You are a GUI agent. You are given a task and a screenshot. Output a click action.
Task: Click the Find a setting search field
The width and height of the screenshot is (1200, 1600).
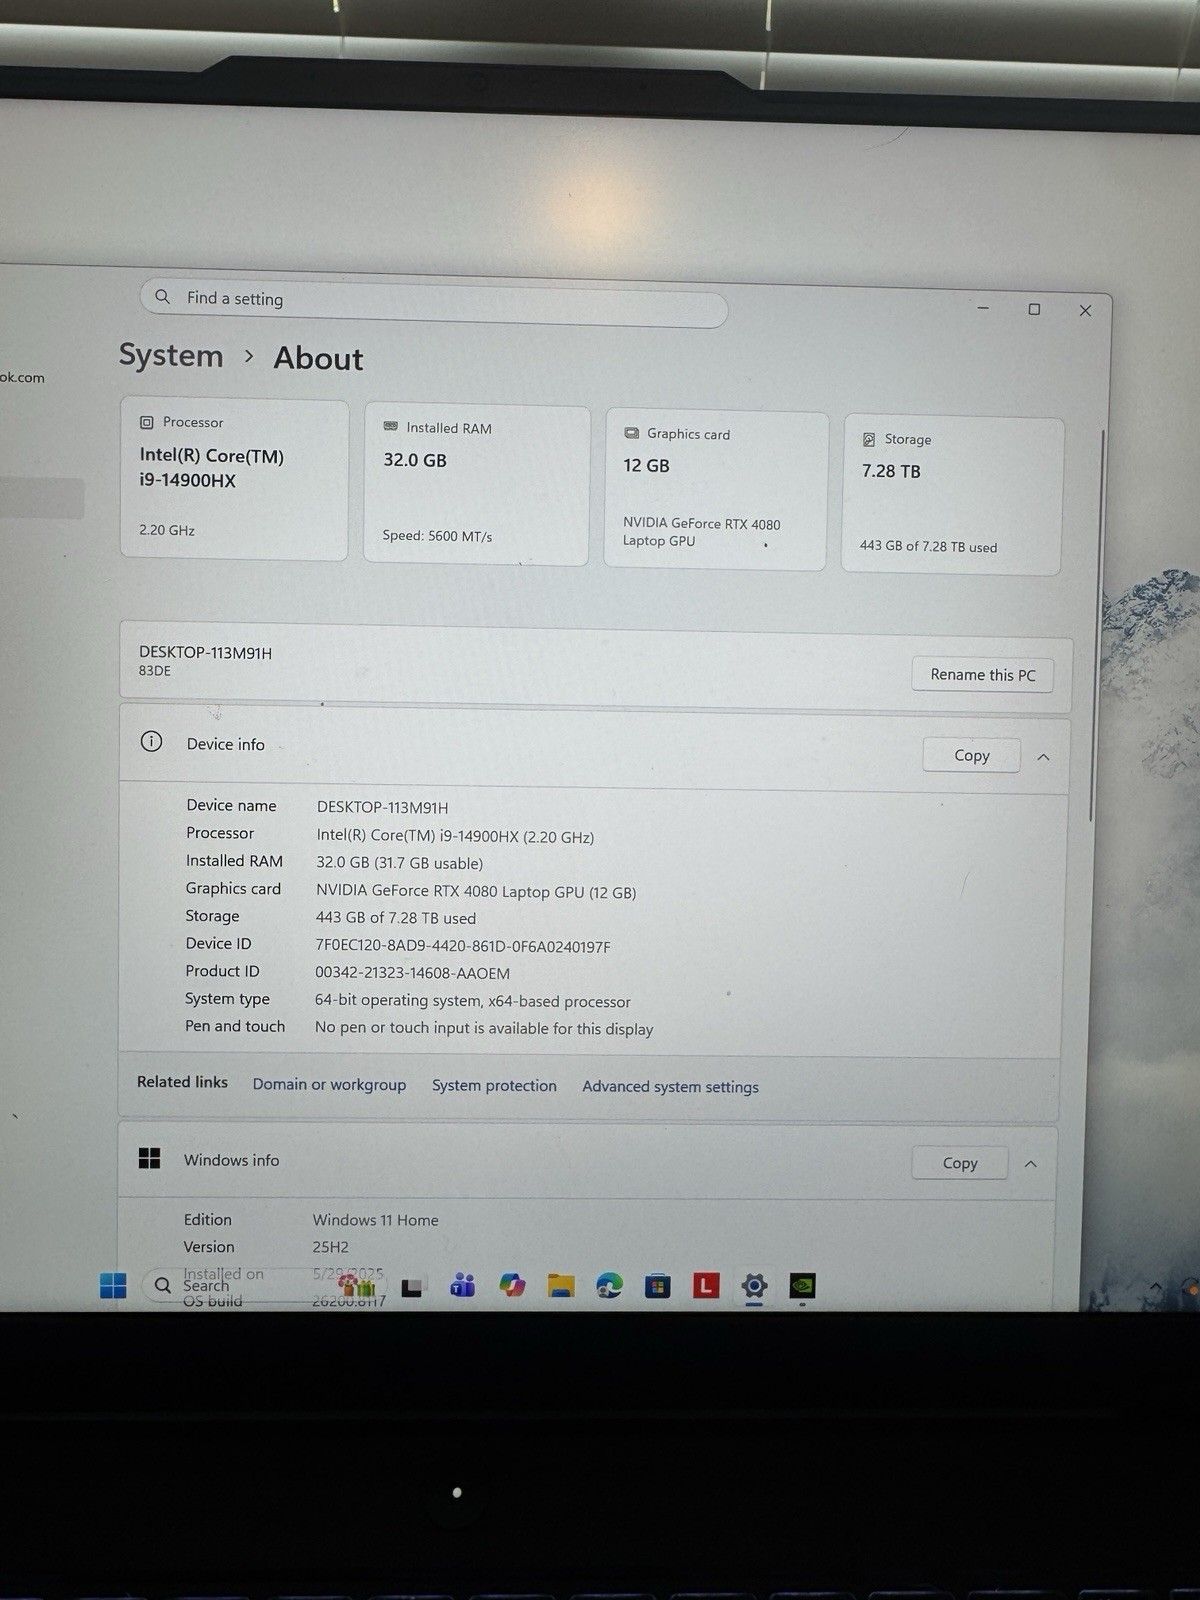pos(434,302)
